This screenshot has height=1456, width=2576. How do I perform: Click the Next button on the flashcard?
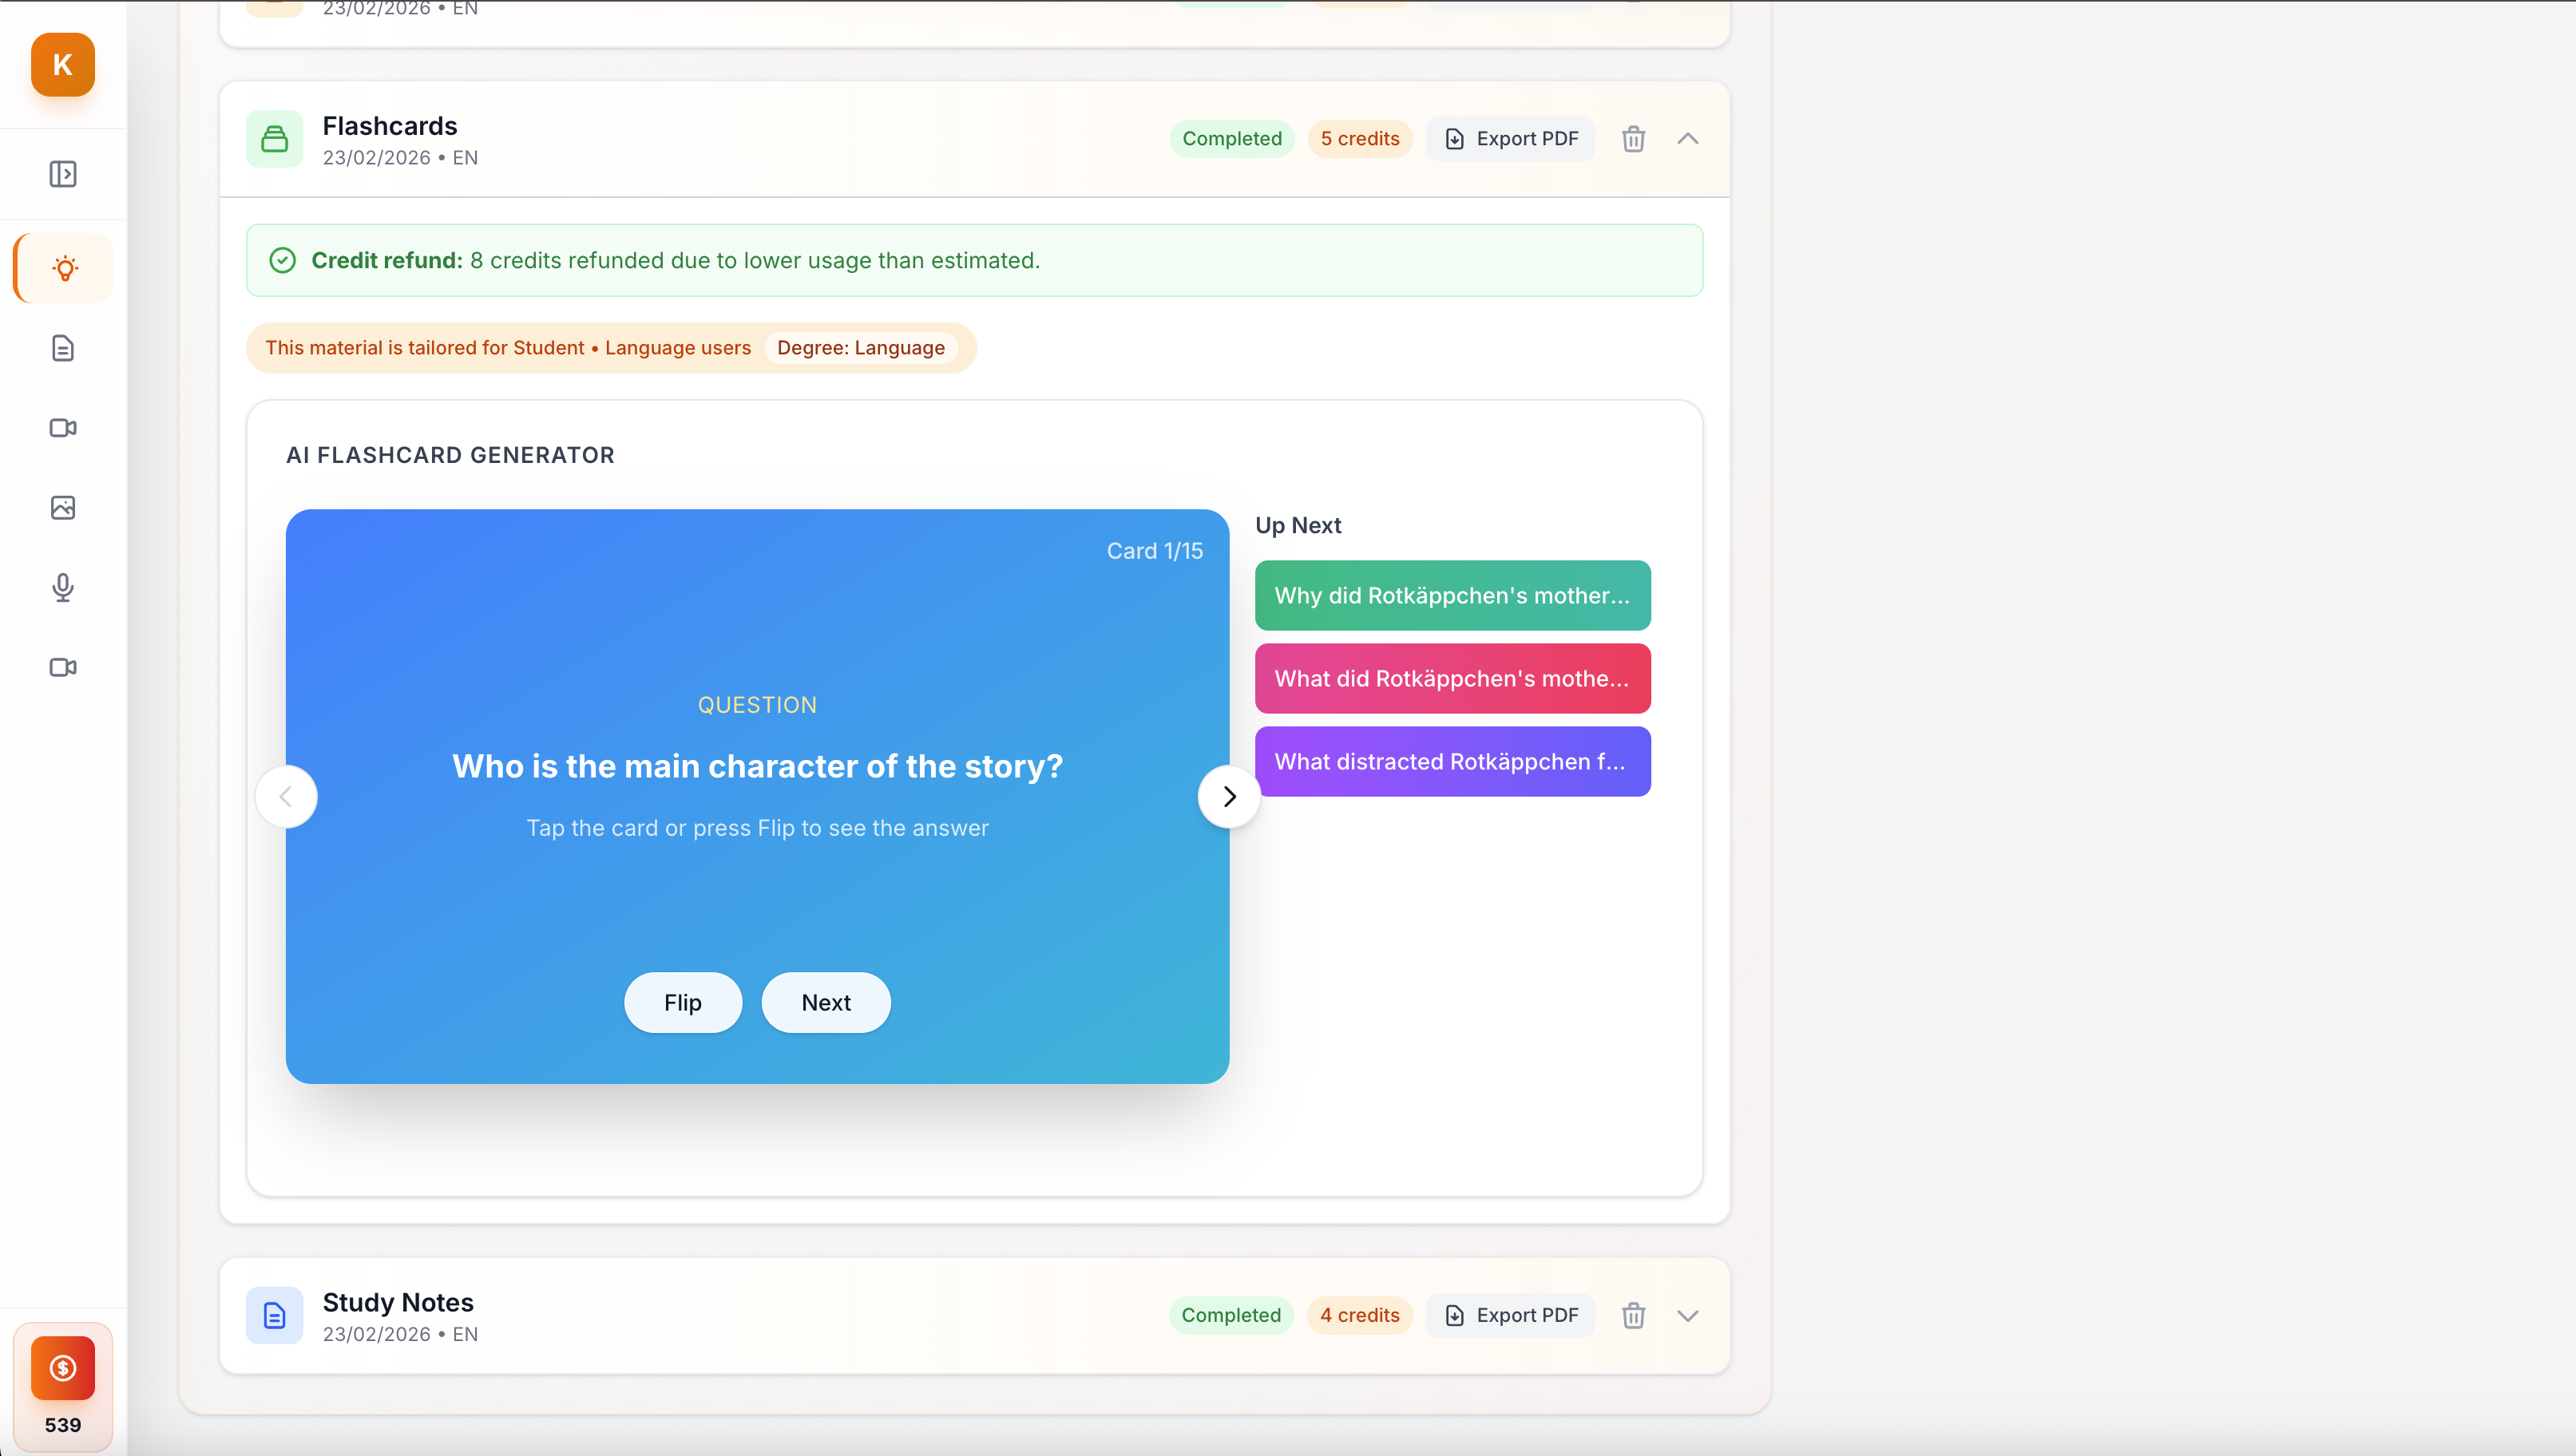pos(825,1002)
